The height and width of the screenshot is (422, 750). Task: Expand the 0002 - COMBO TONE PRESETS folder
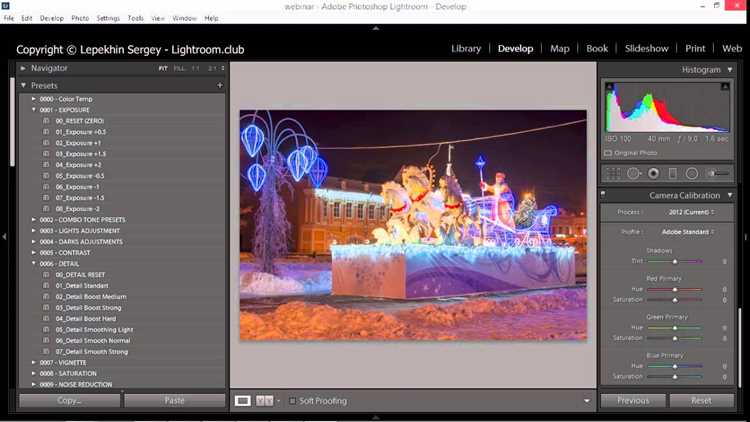[33, 220]
